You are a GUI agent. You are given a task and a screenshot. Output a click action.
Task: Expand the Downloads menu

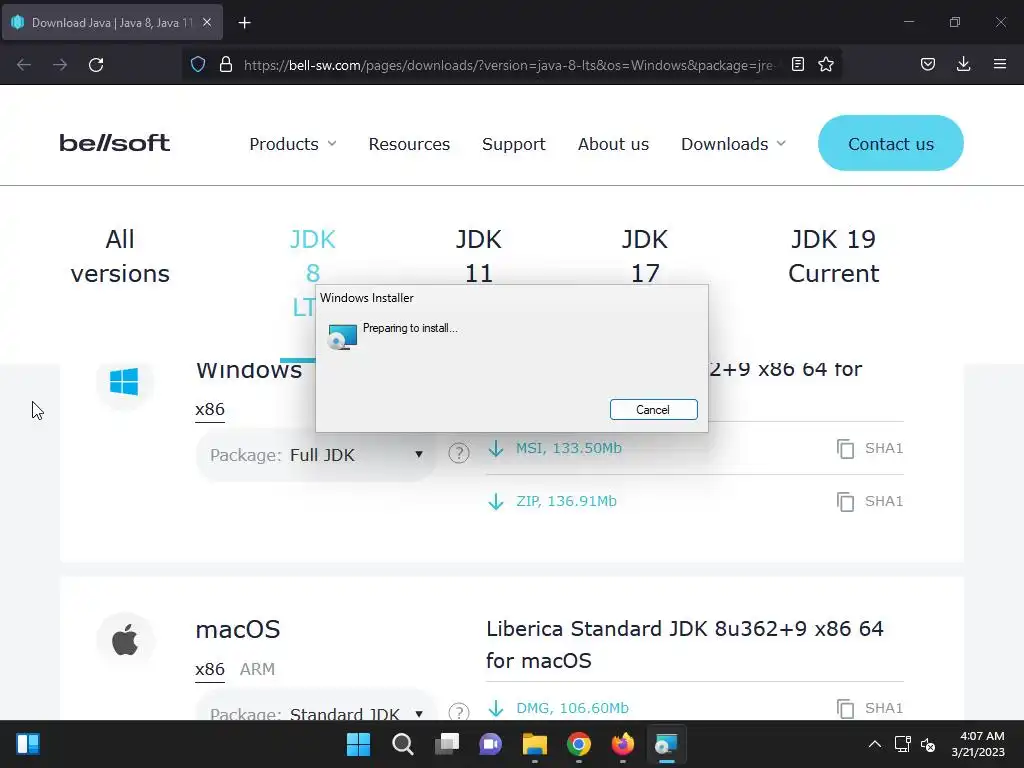[x=733, y=144]
